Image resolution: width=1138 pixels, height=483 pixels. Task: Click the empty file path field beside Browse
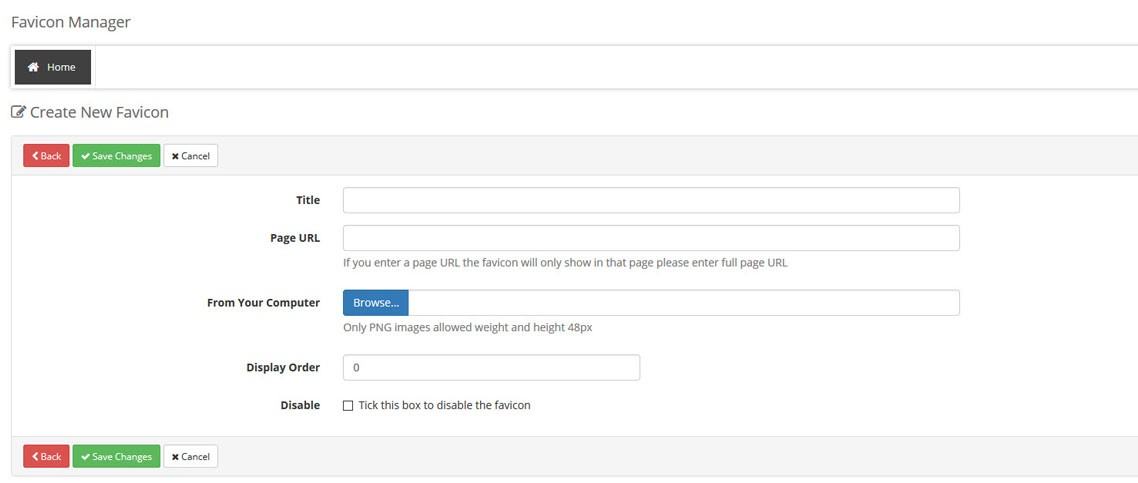coord(683,303)
